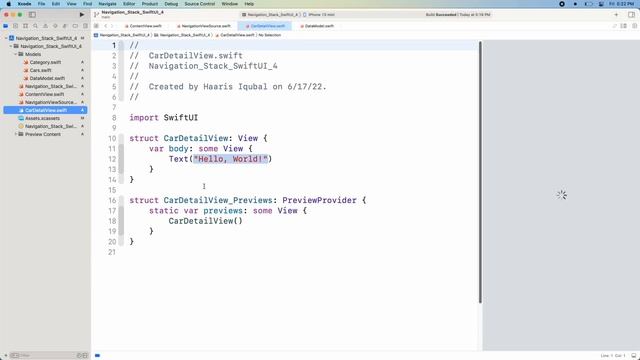
Task: Click the project breadcrumb in jump bar
Action: click(x=122, y=35)
